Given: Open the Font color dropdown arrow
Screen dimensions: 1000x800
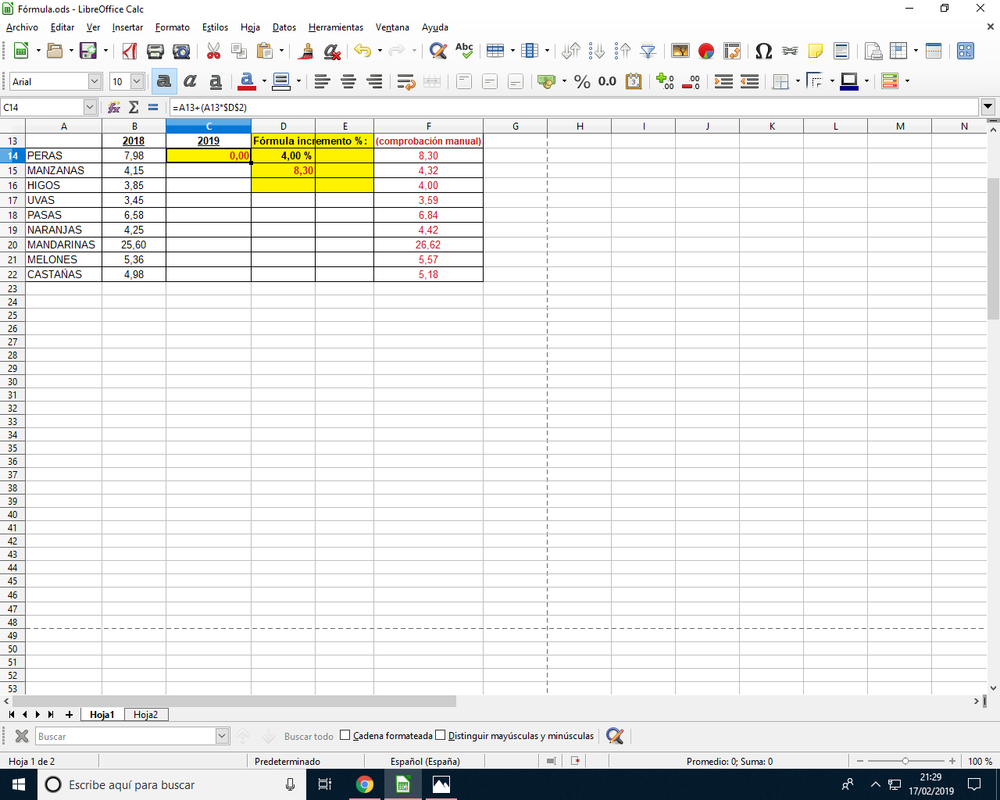Looking at the screenshot, I should click(x=264, y=81).
